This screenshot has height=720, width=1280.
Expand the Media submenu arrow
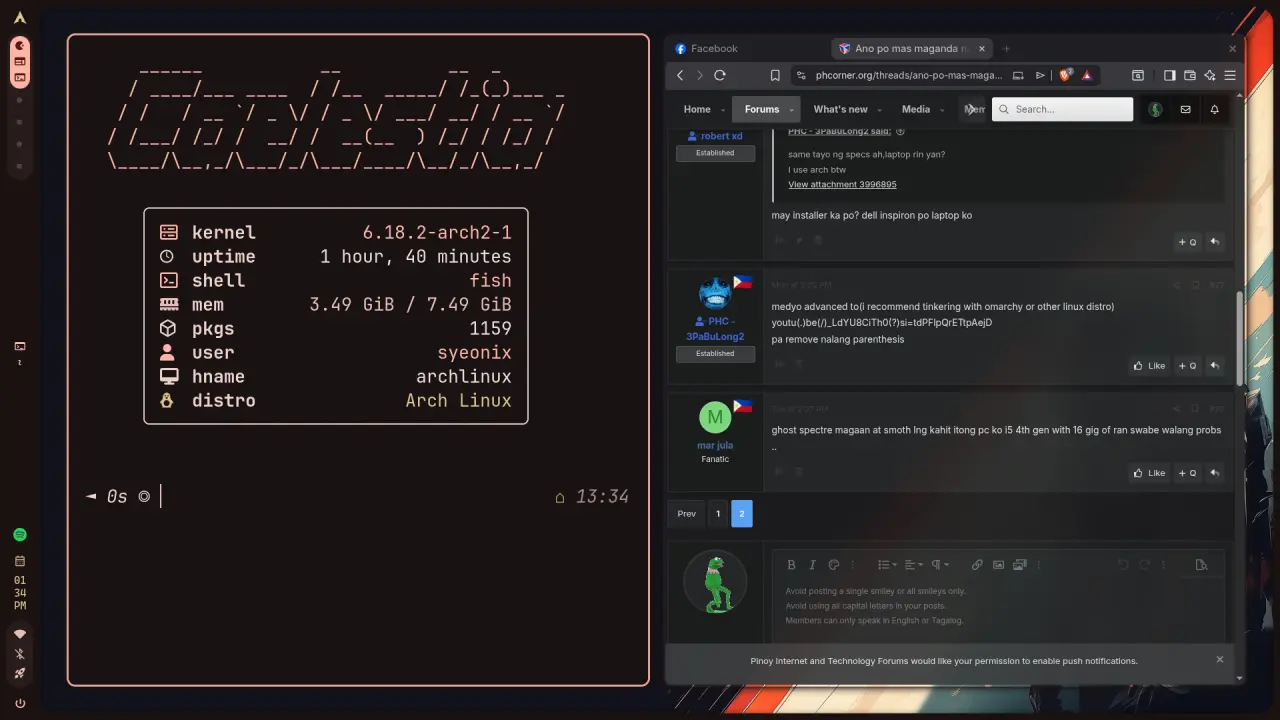[x=942, y=110]
